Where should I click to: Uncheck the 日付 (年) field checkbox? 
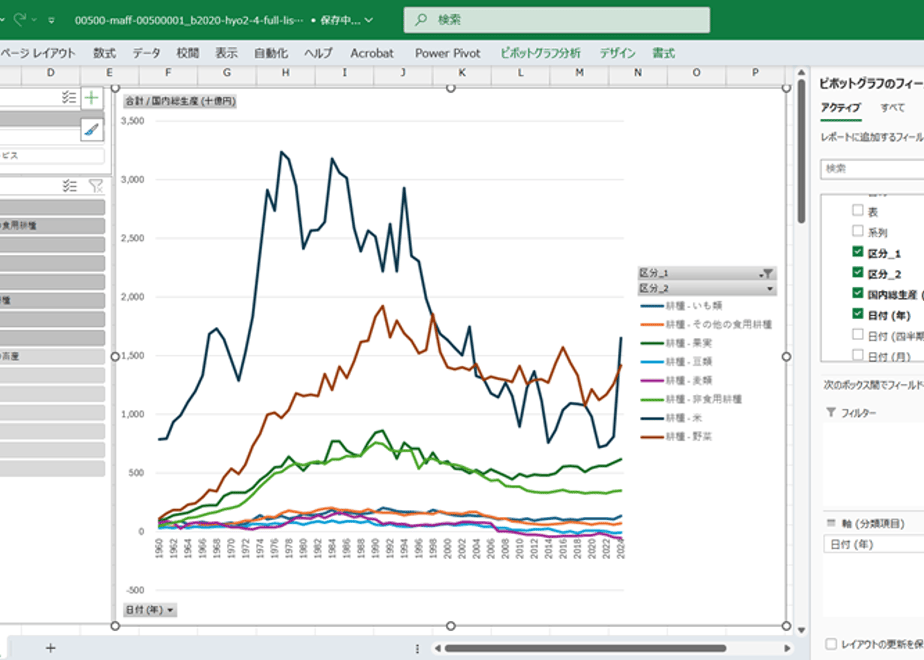point(857,314)
